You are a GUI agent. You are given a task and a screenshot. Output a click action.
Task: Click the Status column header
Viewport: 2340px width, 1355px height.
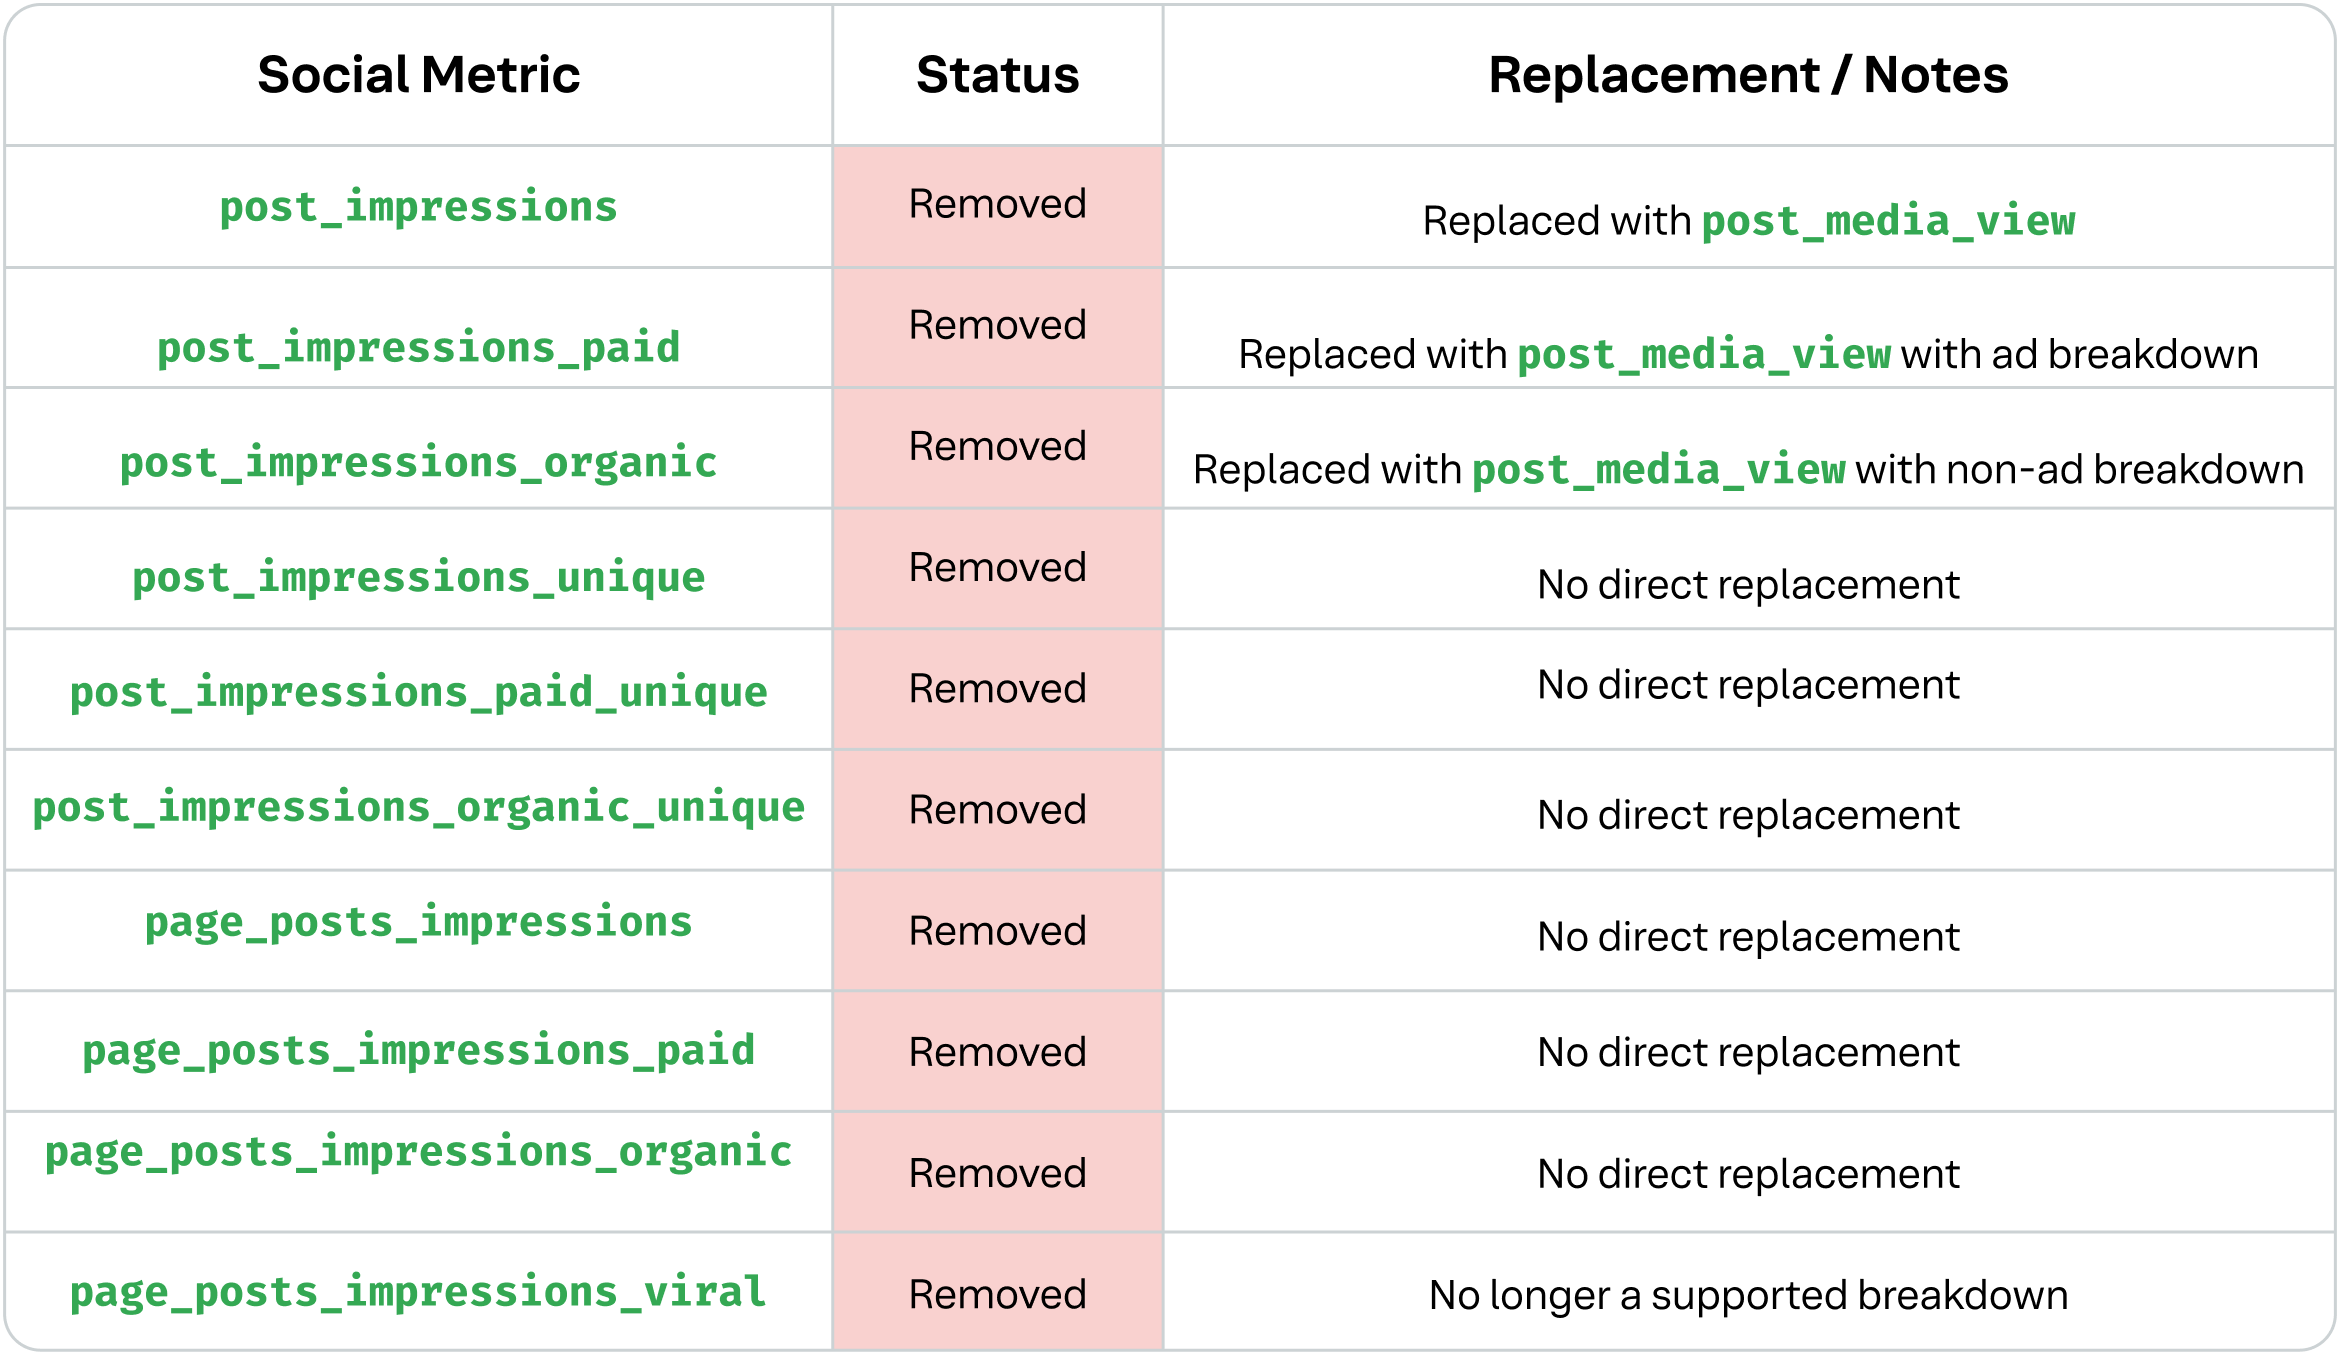pyautogui.click(x=997, y=75)
